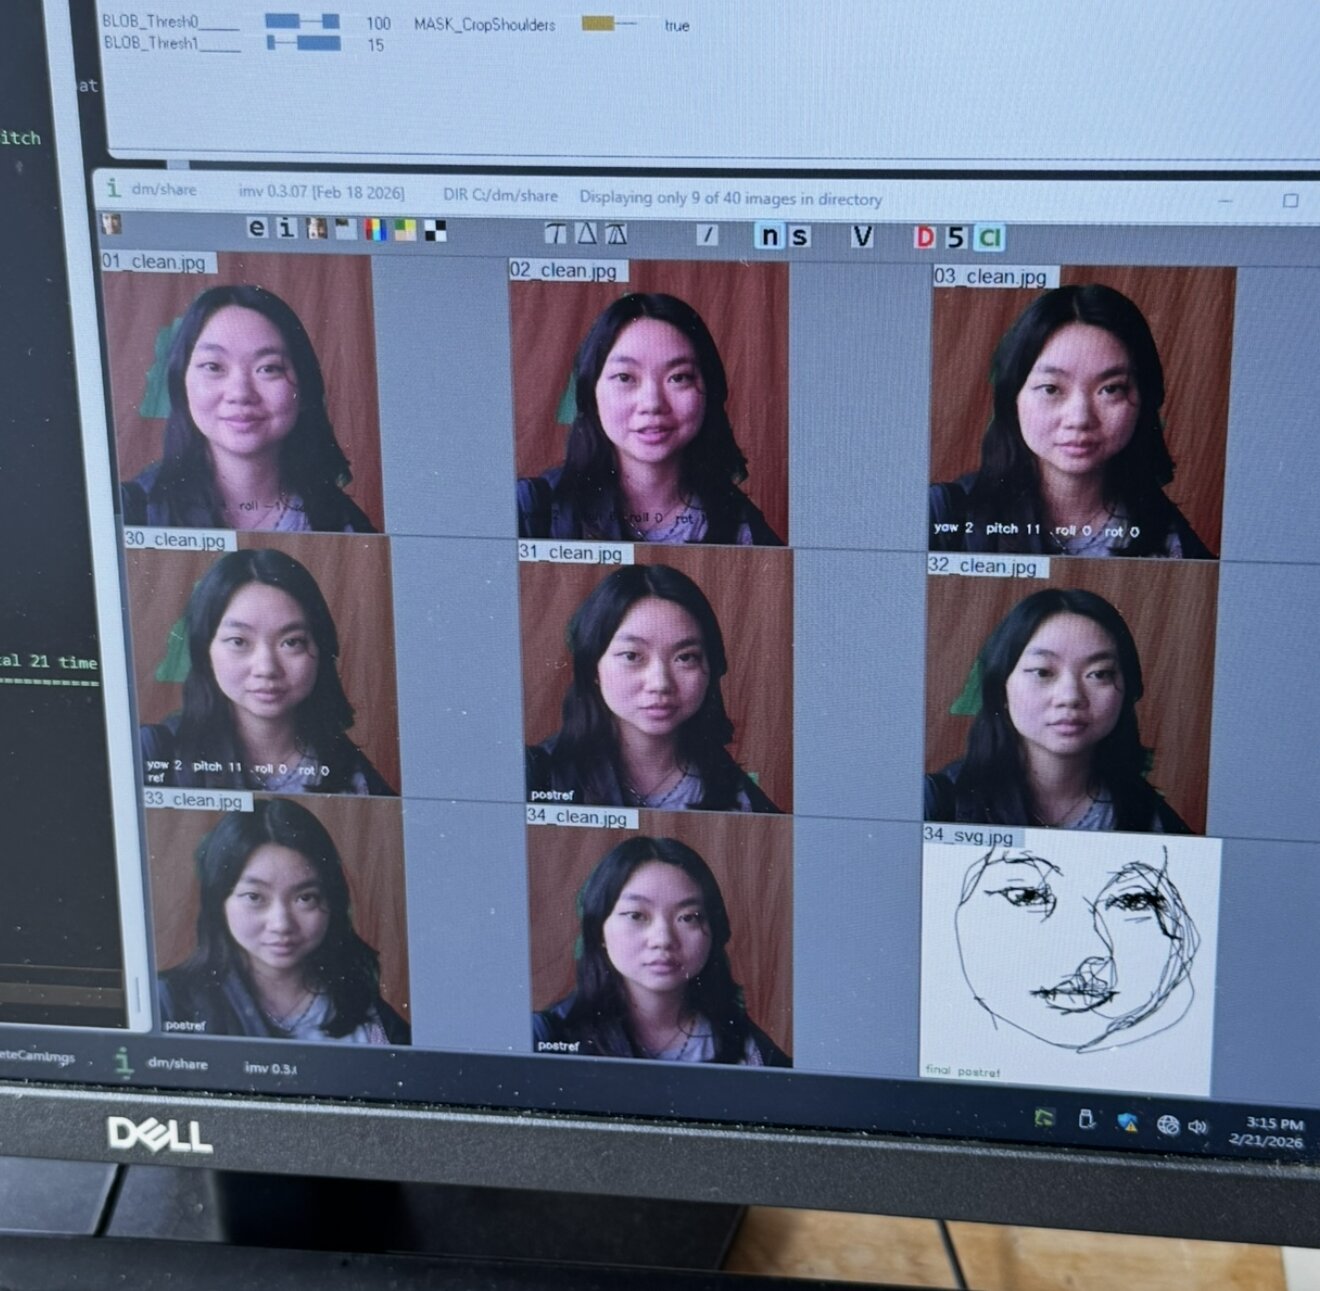Click the taskbar clock showing 3:15 PM
This screenshot has width=1320, height=1291.
1266,1131
